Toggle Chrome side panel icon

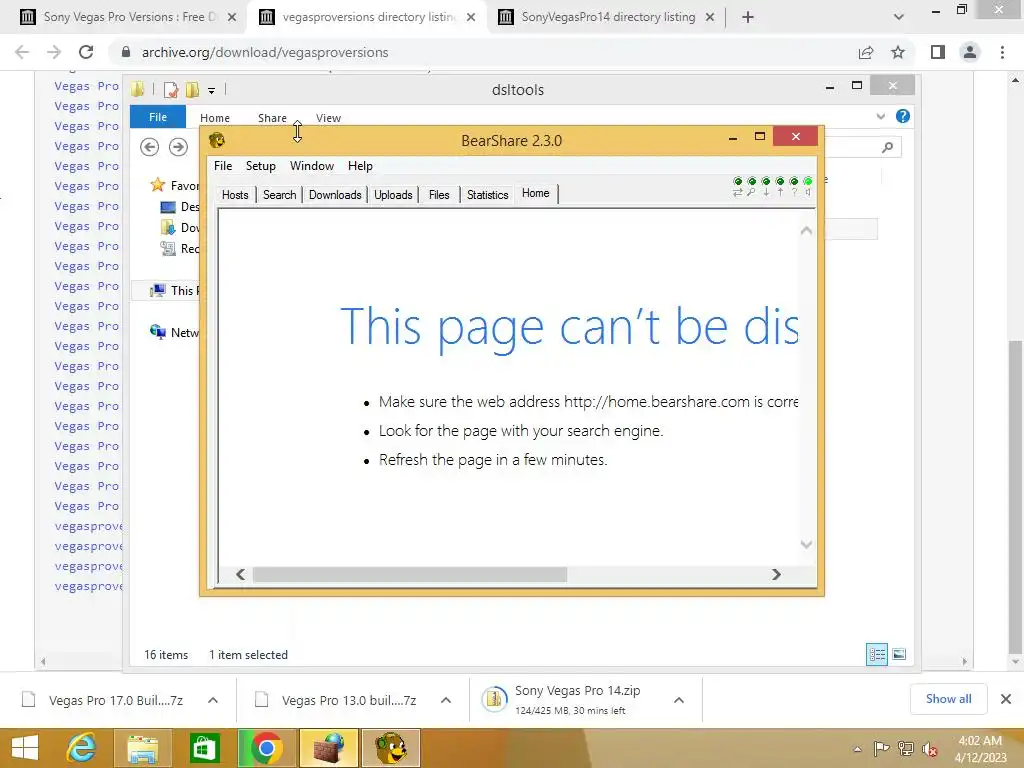pyautogui.click(x=938, y=52)
